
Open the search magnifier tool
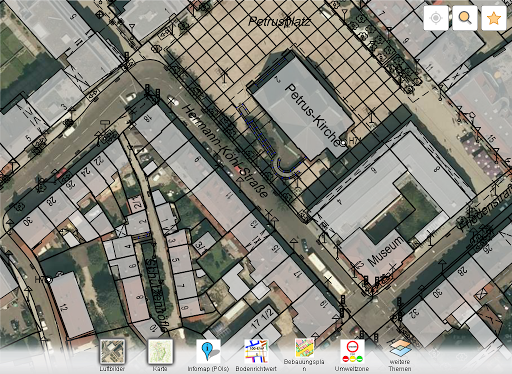[x=465, y=18]
